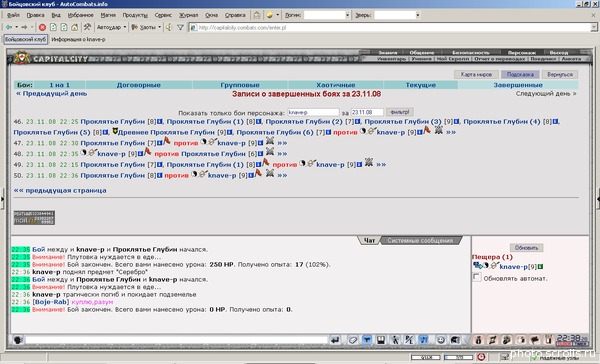The height and width of the screenshot is (364, 600).
Task: Send chat message with the enter arrow icon
Action: (335, 340)
